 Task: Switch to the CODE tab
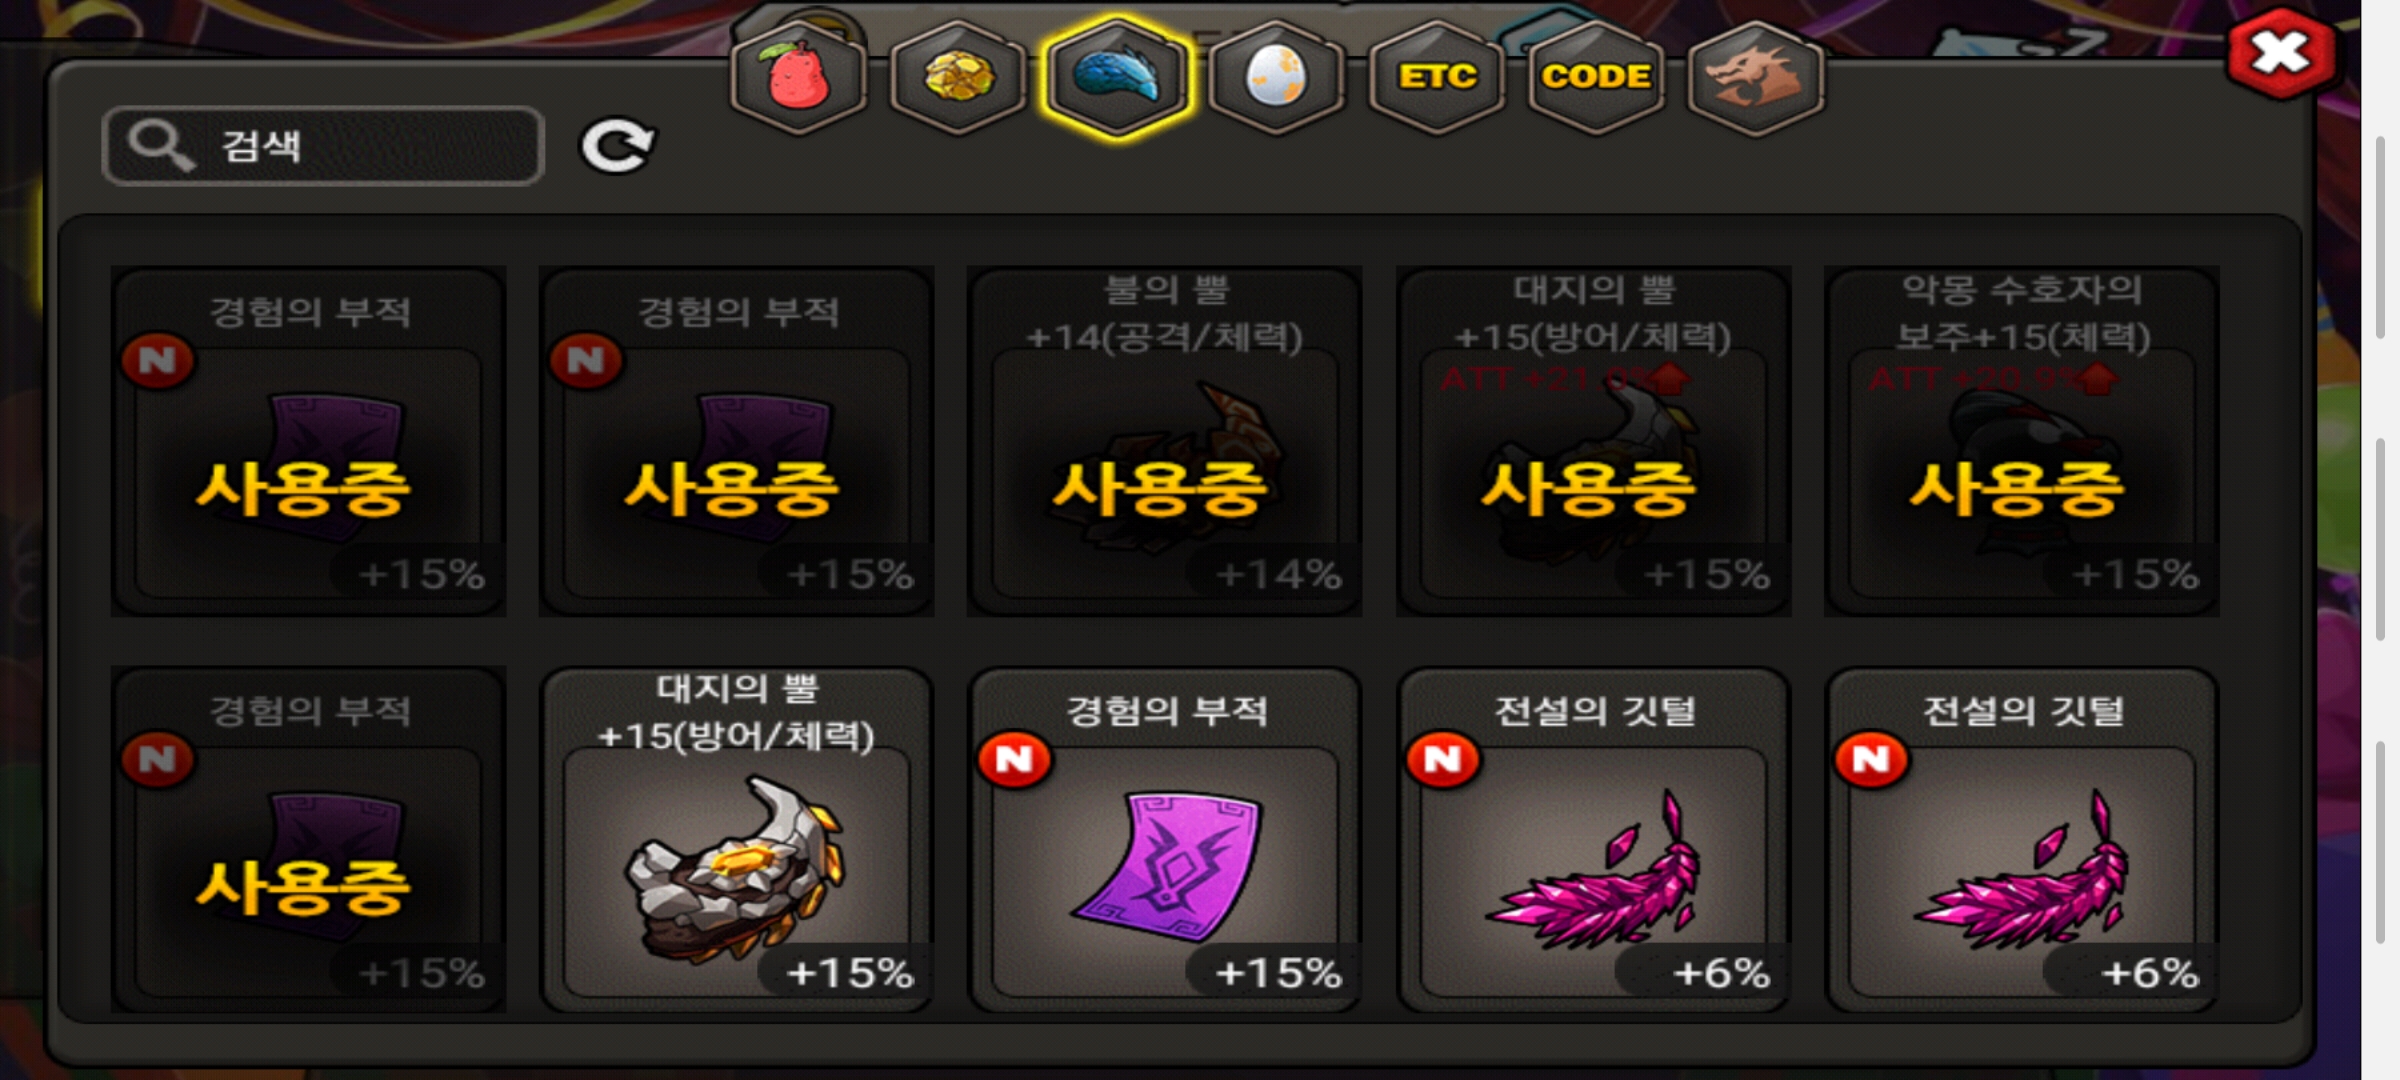click(1596, 77)
